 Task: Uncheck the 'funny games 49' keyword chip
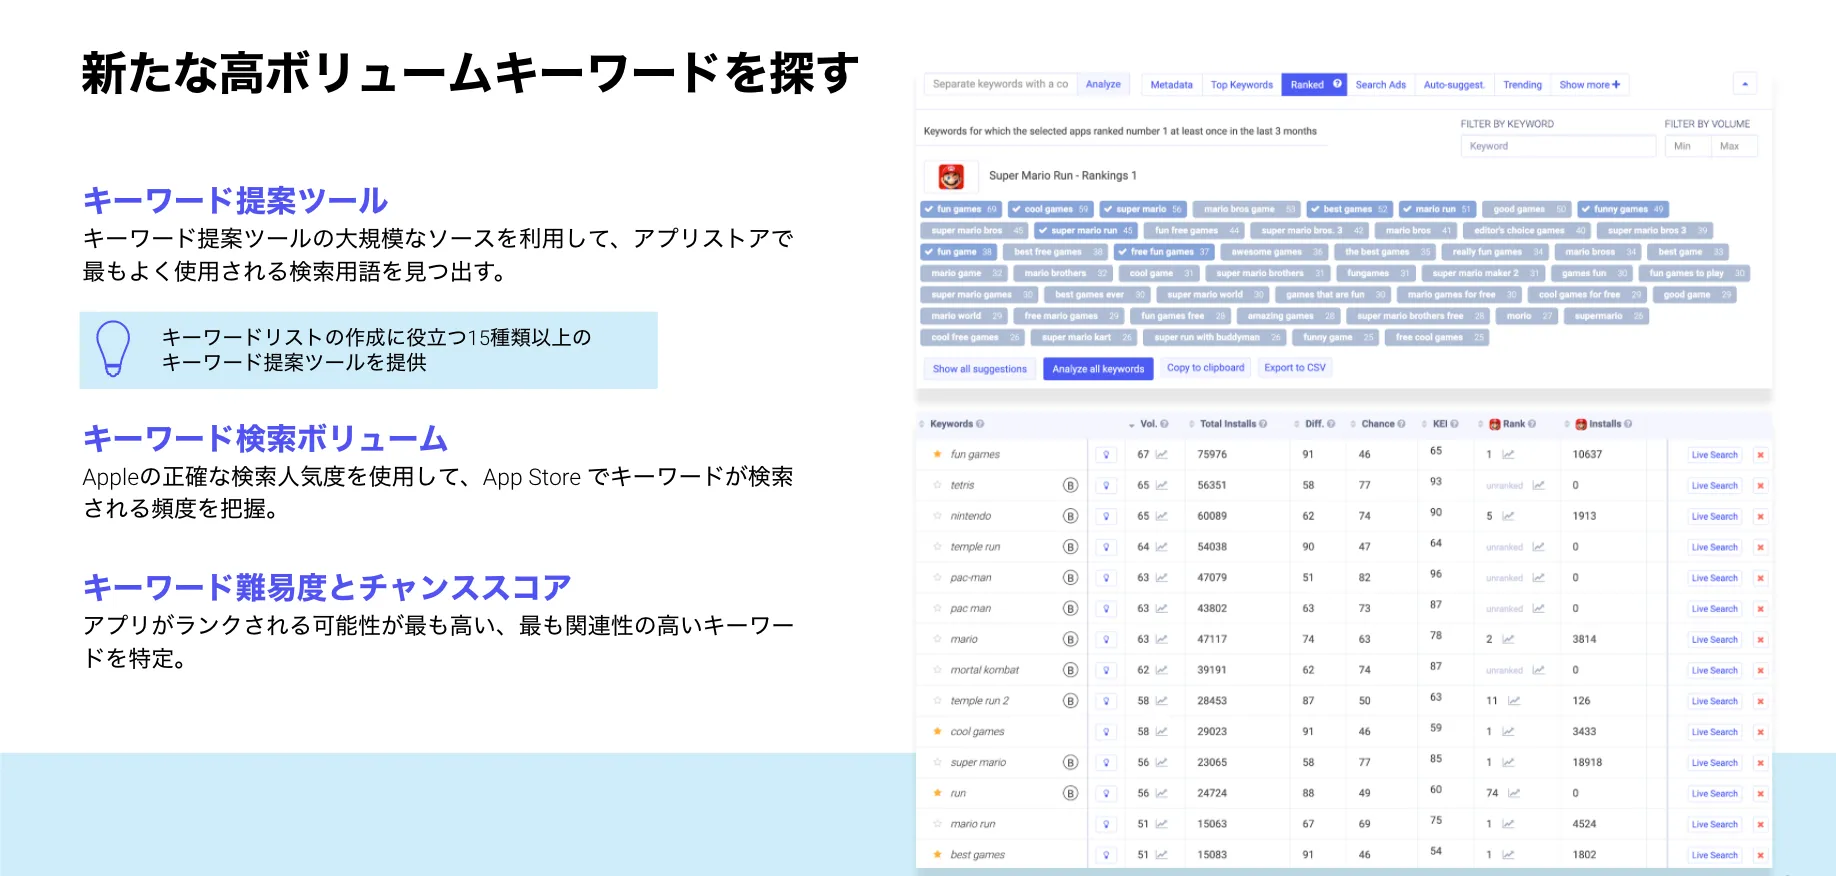(1622, 209)
